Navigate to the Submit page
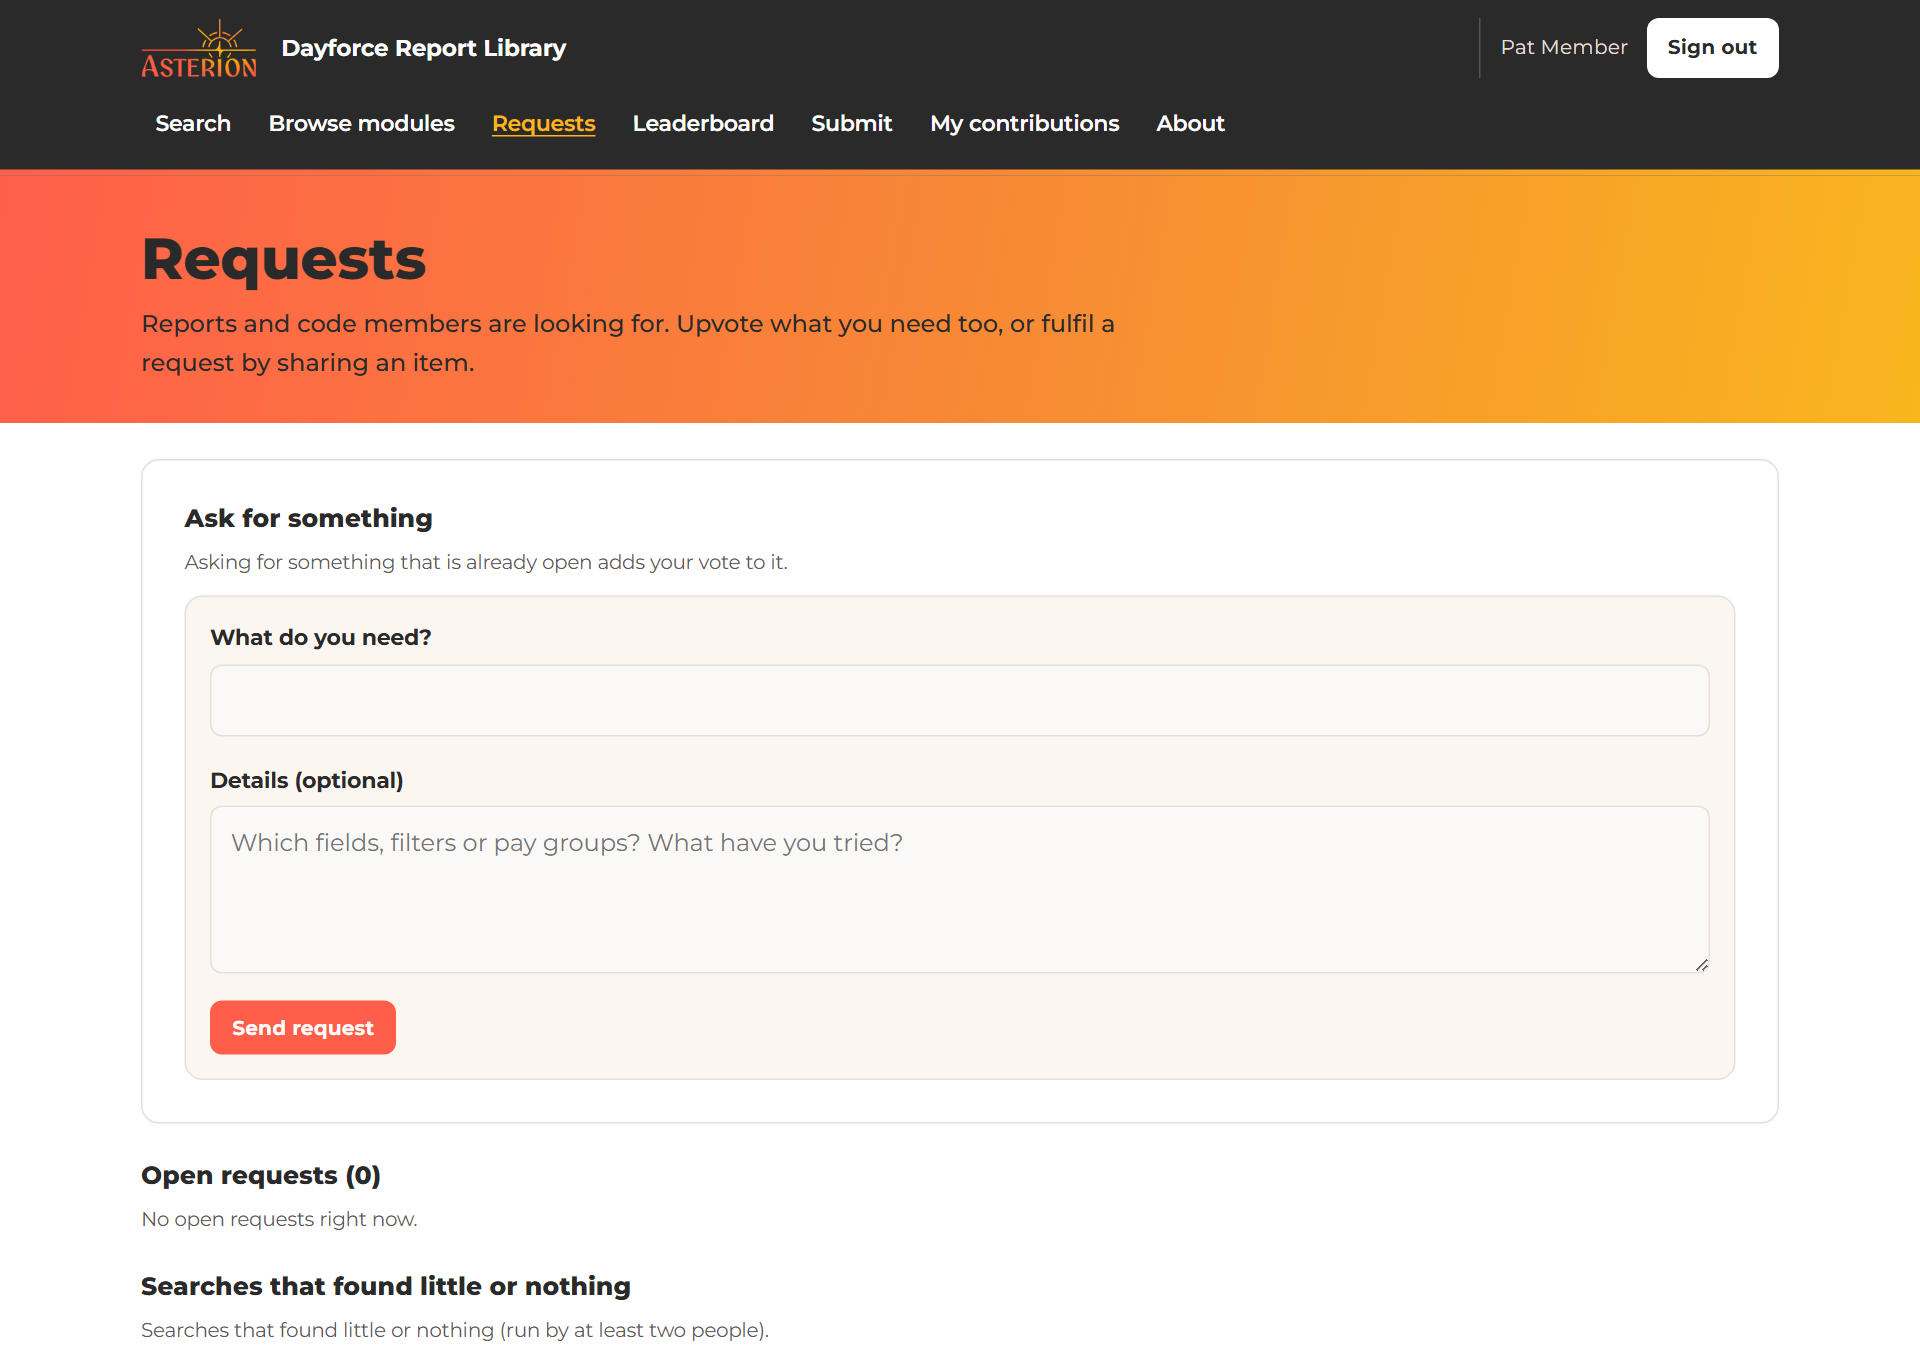Screen dimensions: 1920x1350 851,123
